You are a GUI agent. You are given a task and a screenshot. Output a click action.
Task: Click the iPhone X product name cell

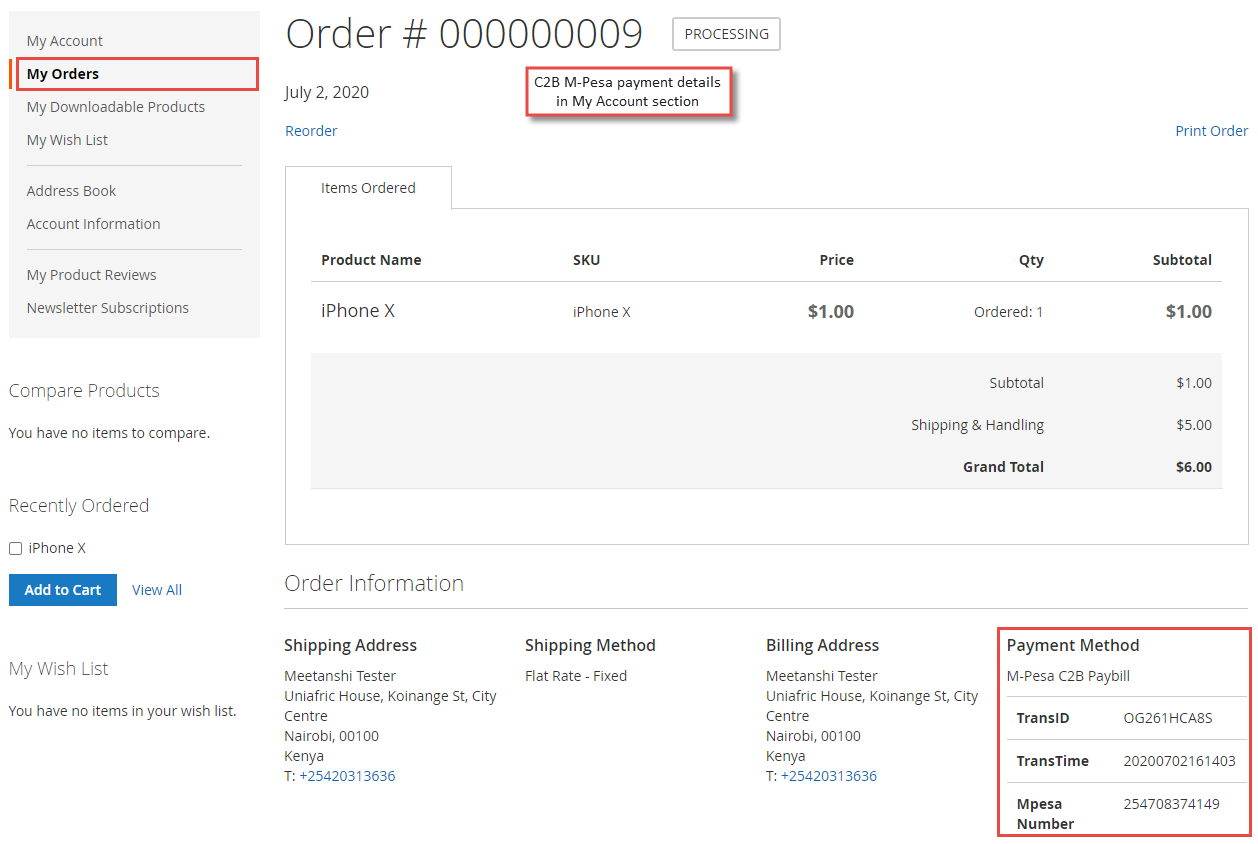[x=358, y=311]
